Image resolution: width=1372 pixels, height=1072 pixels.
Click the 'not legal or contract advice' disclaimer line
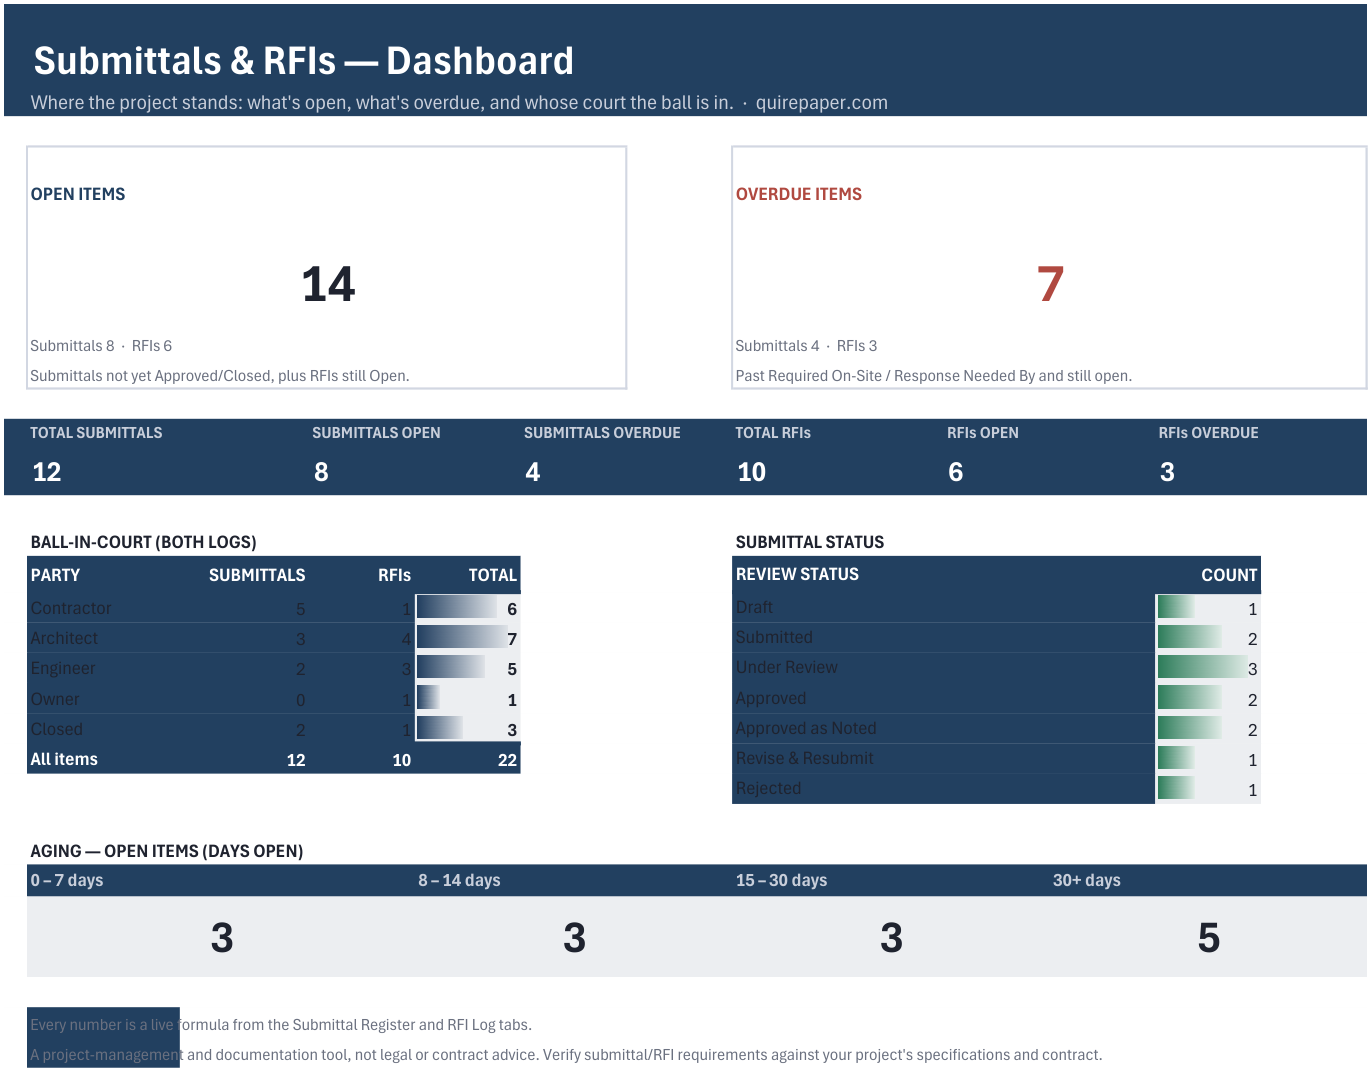(566, 1055)
